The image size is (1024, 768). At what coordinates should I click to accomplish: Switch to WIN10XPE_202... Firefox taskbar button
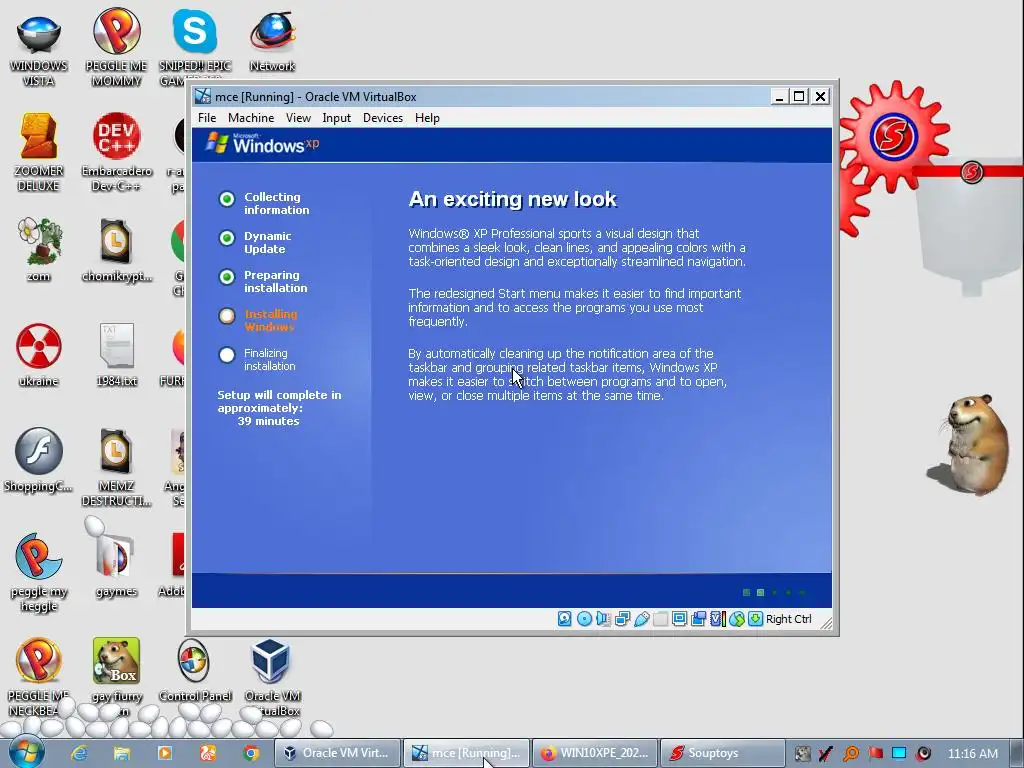coord(596,753)
